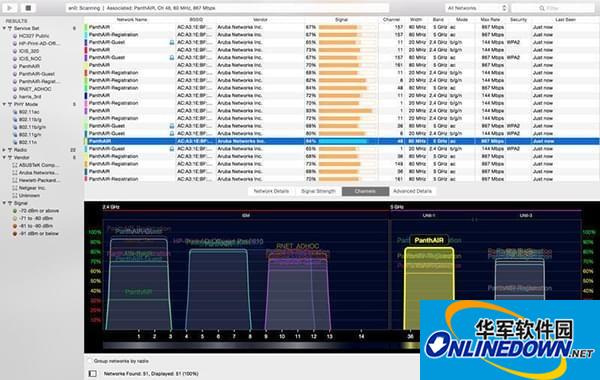Sort by Vendor column header
This screenshot has width=600, height=380.
coord(260,20)
